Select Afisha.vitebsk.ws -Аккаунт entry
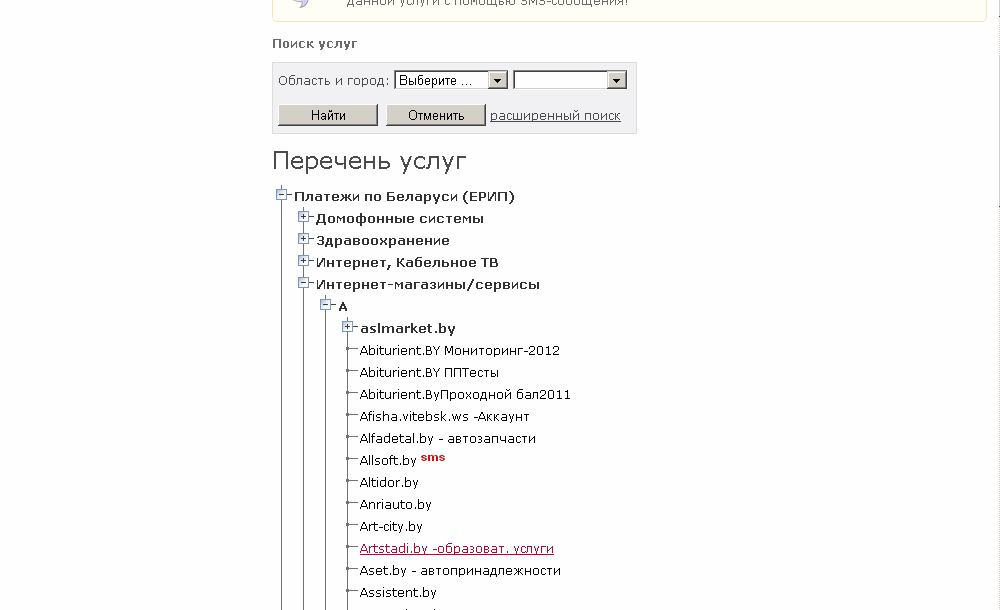 click(444, 417)
